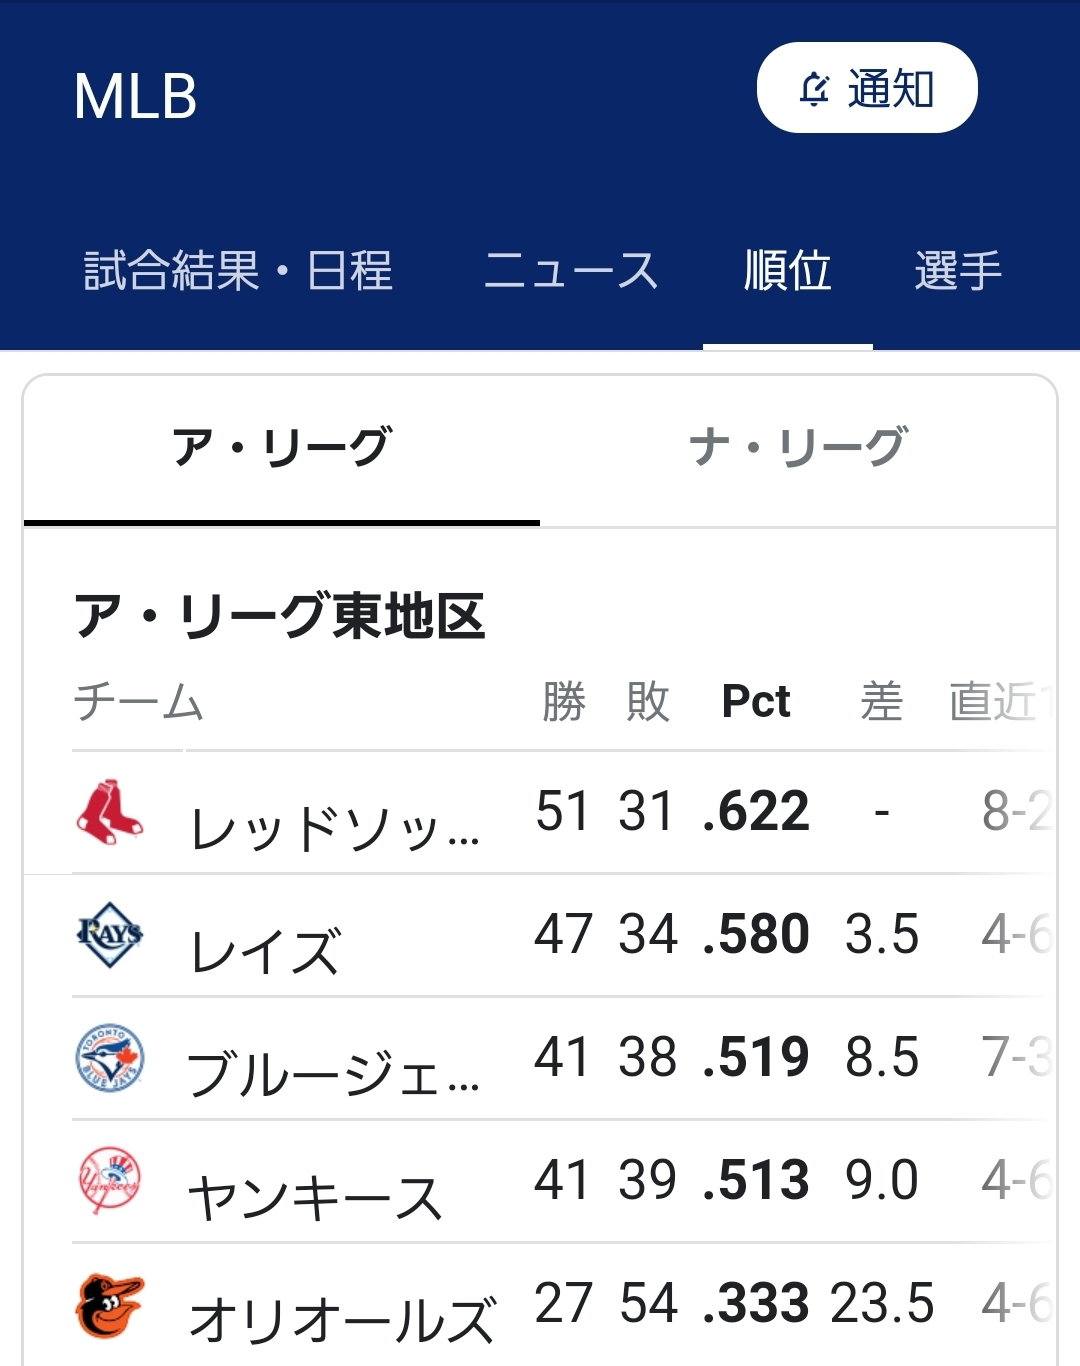Viewport: 1080px width, 1366px height.
Task: Tap the MLB title in header
Action: click(x=136, y=97)
